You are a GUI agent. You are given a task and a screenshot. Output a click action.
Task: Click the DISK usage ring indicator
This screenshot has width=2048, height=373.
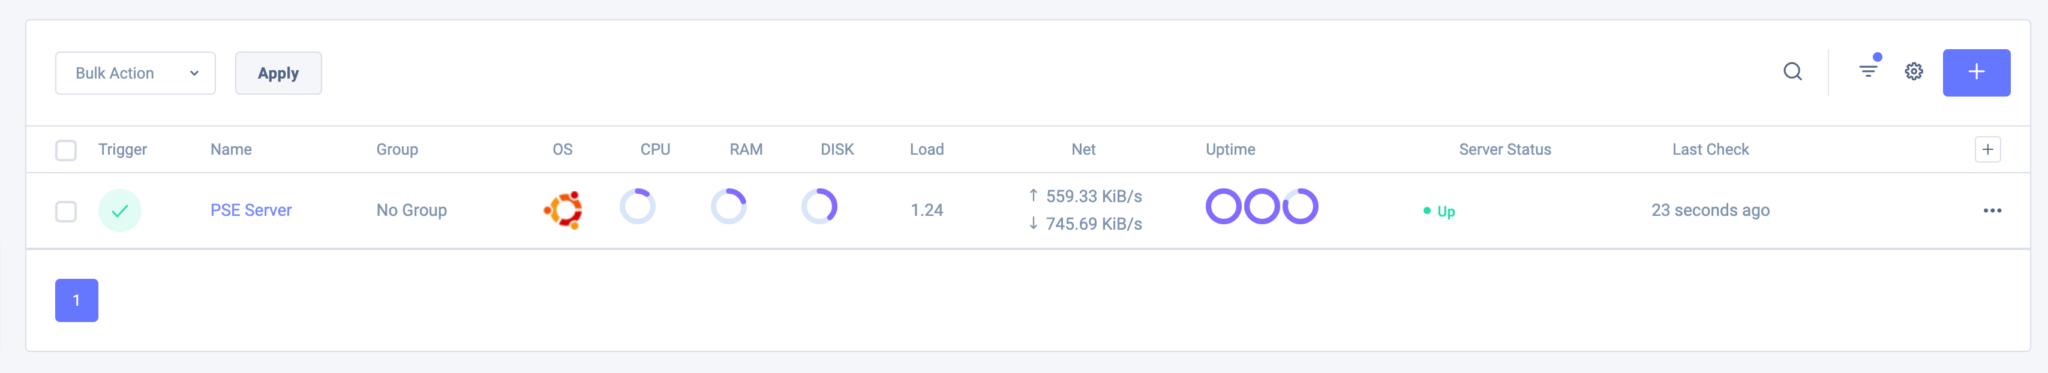tap(819, 207)
